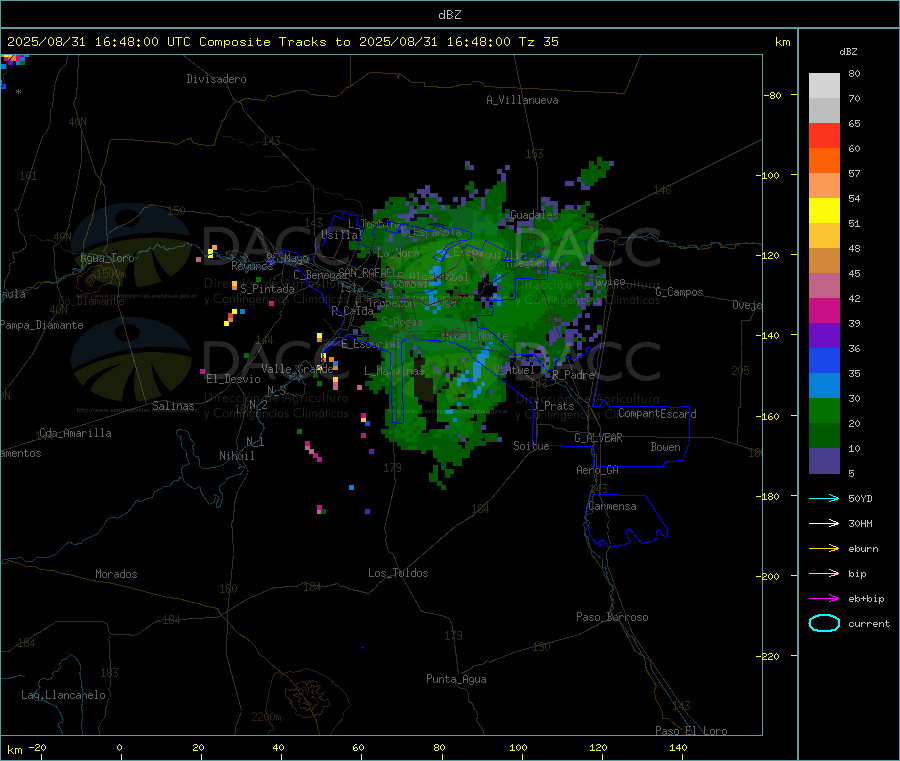The image size is (900, 761).
Task: Click the yellow eburn arrow legend icon
Action: pyautogui.click(x=824, y=548)
